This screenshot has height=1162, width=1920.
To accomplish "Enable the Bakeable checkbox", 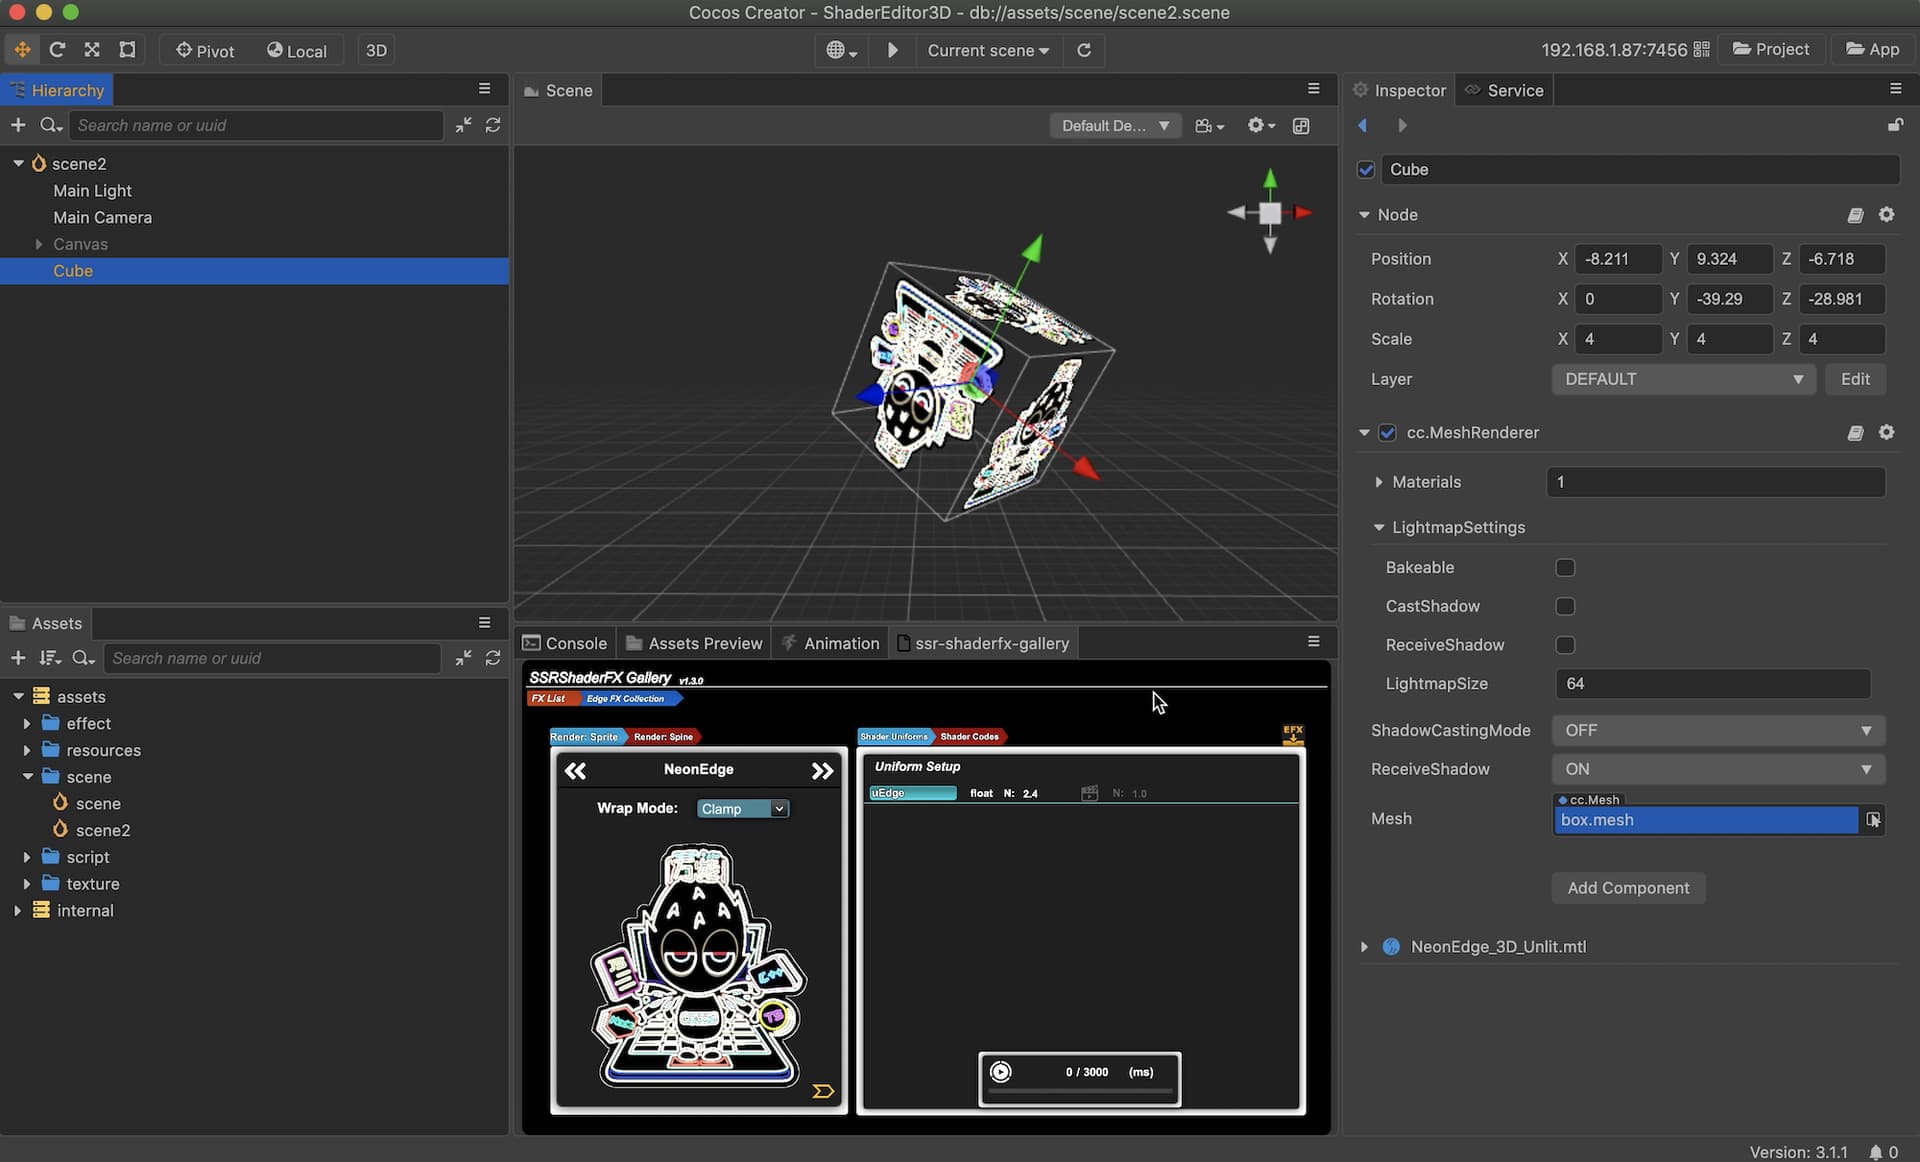I will point(1565,567).
